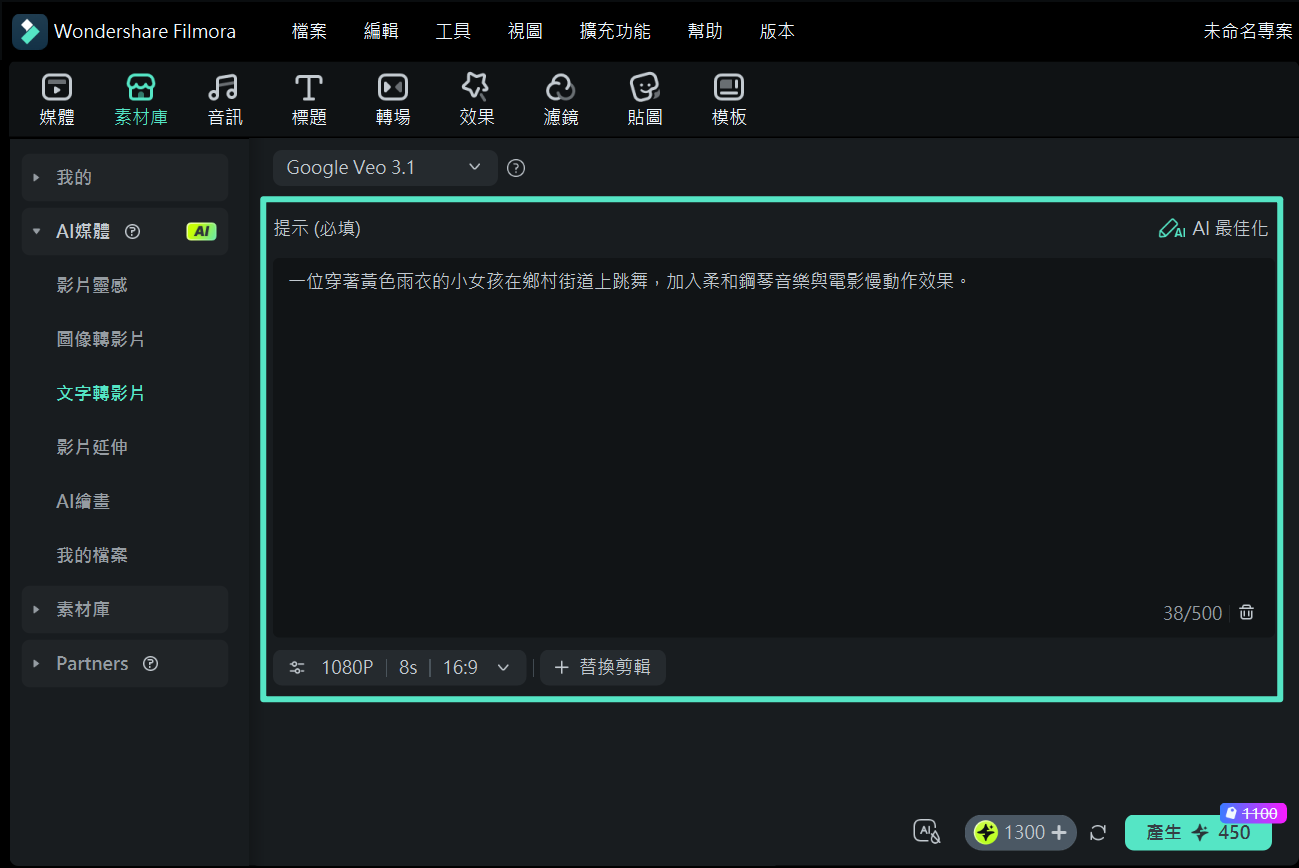
Task: Click the AI writing icon near the bottom
Action: point(926,832)
